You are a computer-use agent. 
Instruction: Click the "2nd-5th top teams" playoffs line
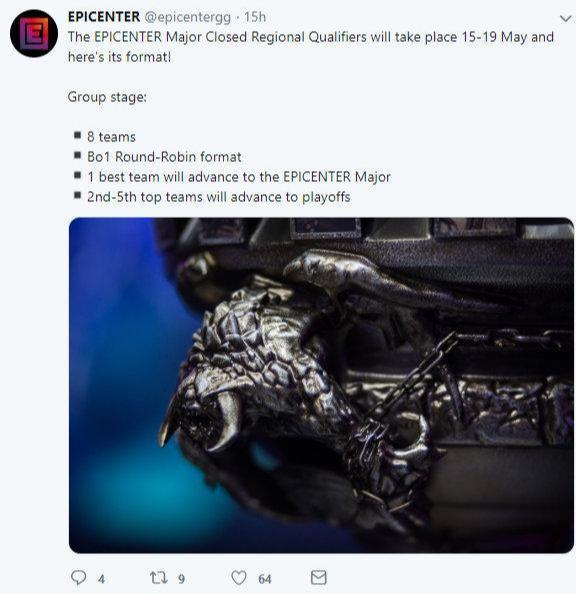point(219,197)
